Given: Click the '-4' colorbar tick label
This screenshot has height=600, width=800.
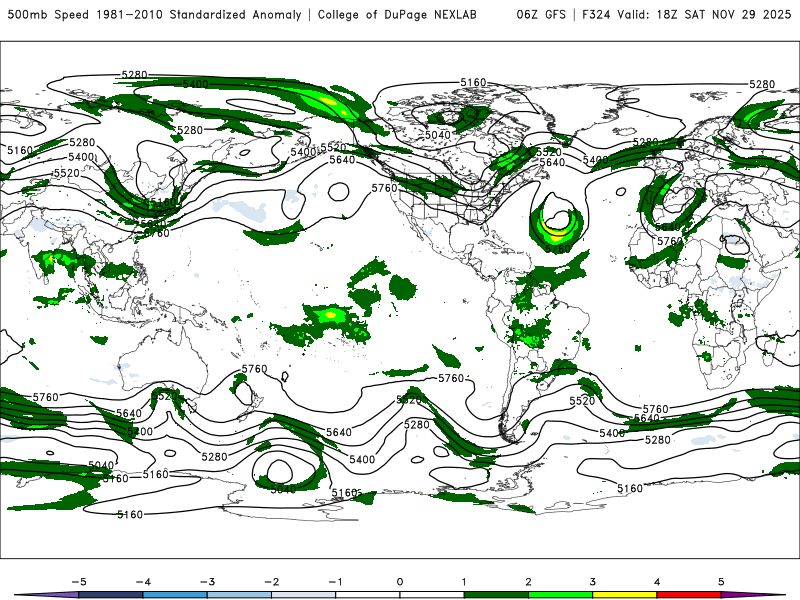Looking at the screenshot, I should point(143,582).
